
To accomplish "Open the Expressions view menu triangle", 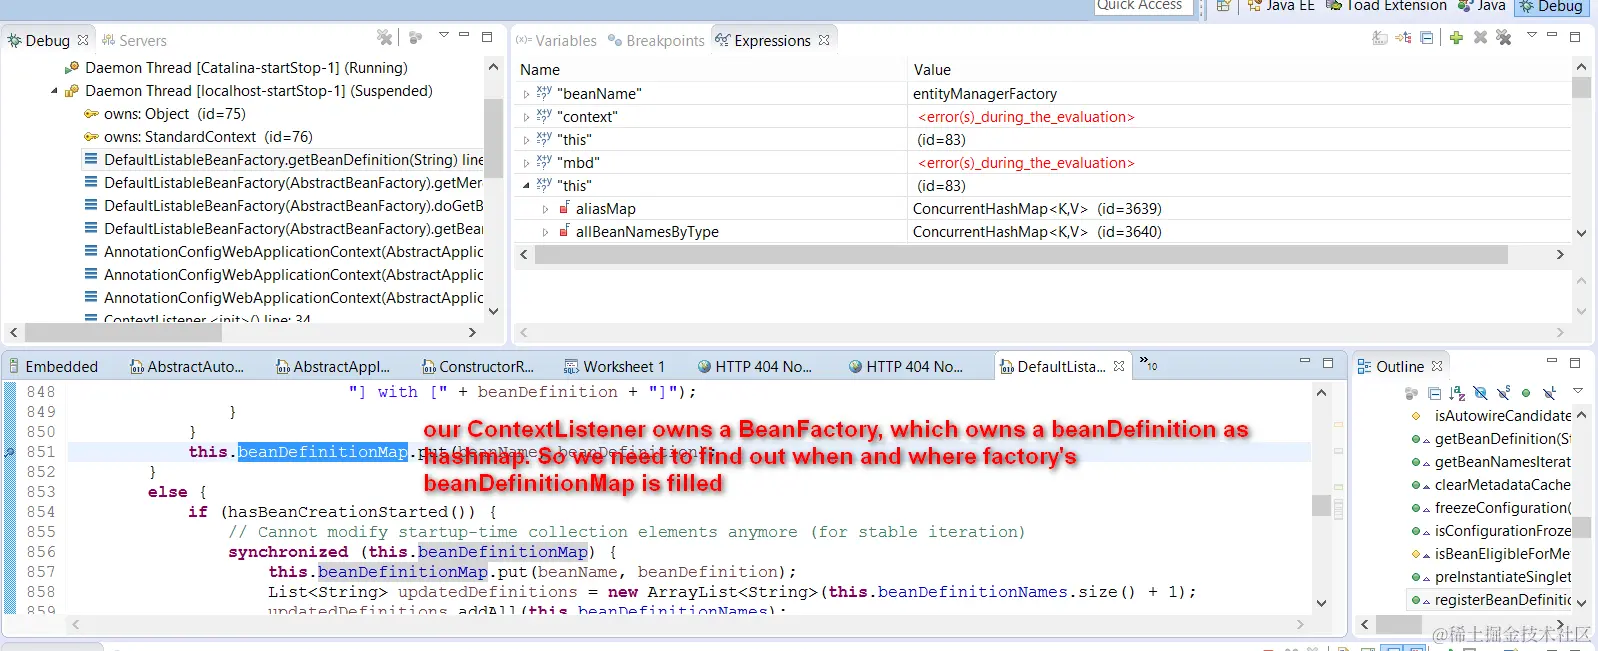I will click(1531, 35).
